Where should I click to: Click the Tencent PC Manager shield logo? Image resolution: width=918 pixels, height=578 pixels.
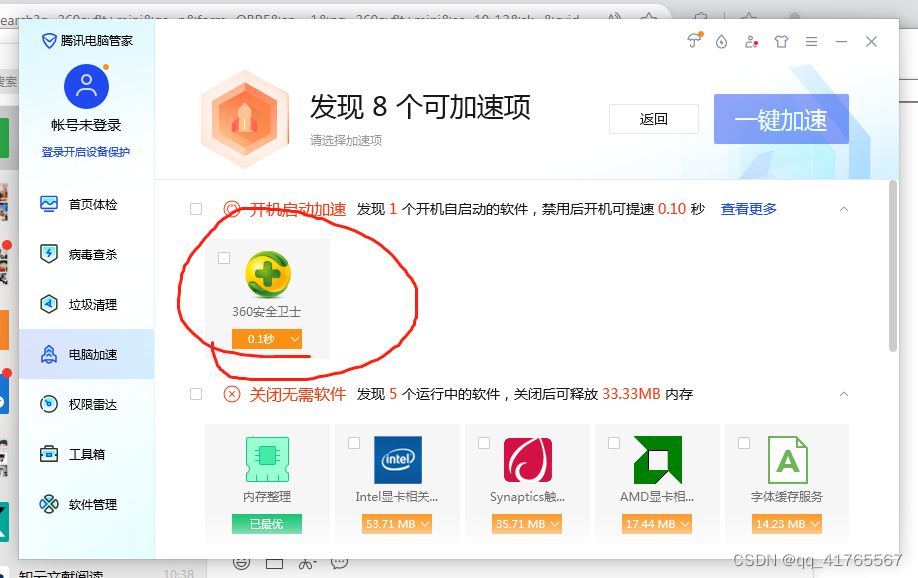coord(49,40)
